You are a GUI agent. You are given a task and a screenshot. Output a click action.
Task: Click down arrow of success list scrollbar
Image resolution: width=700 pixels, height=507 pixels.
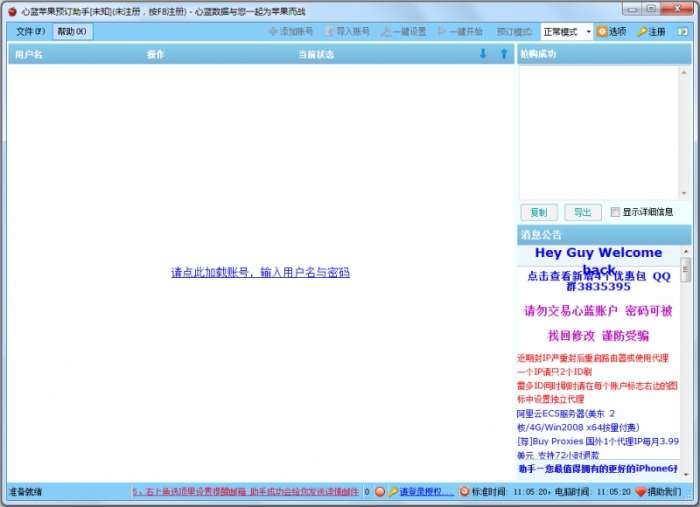(684, 193)
